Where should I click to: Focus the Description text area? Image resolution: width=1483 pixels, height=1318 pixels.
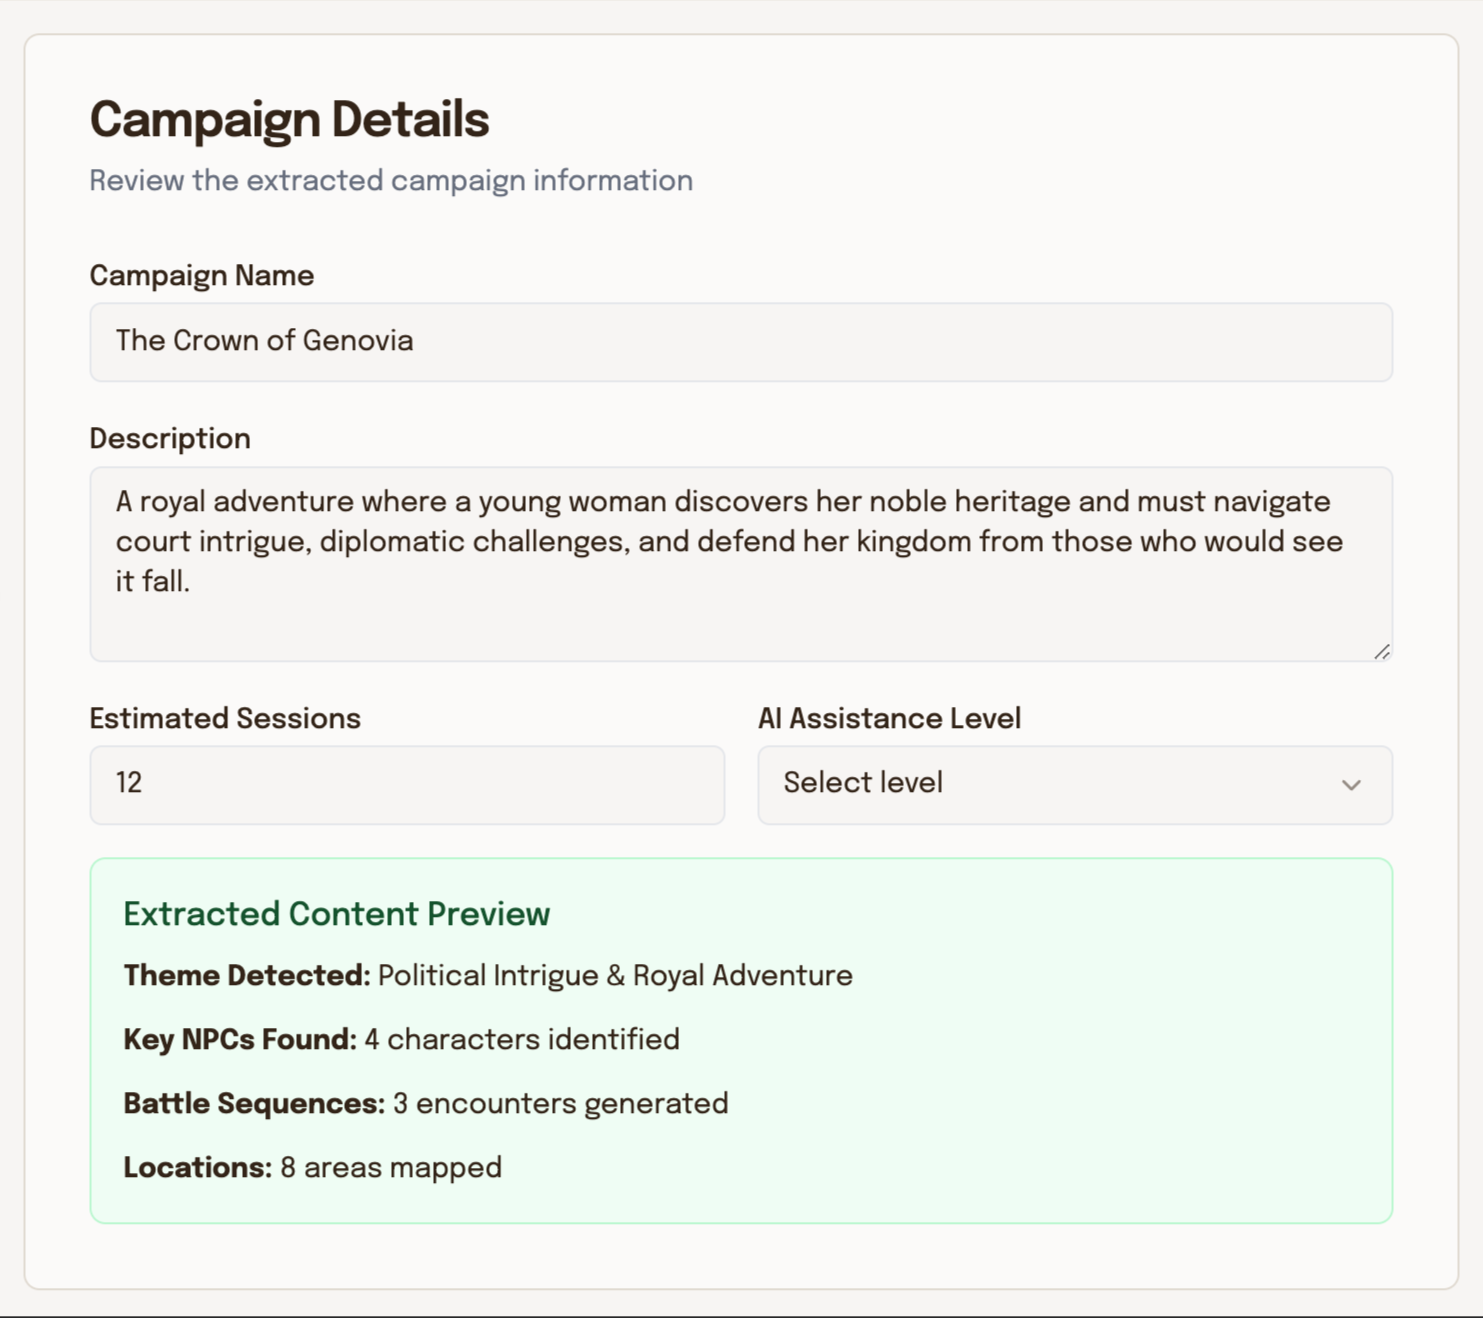(x=740, y=563)
